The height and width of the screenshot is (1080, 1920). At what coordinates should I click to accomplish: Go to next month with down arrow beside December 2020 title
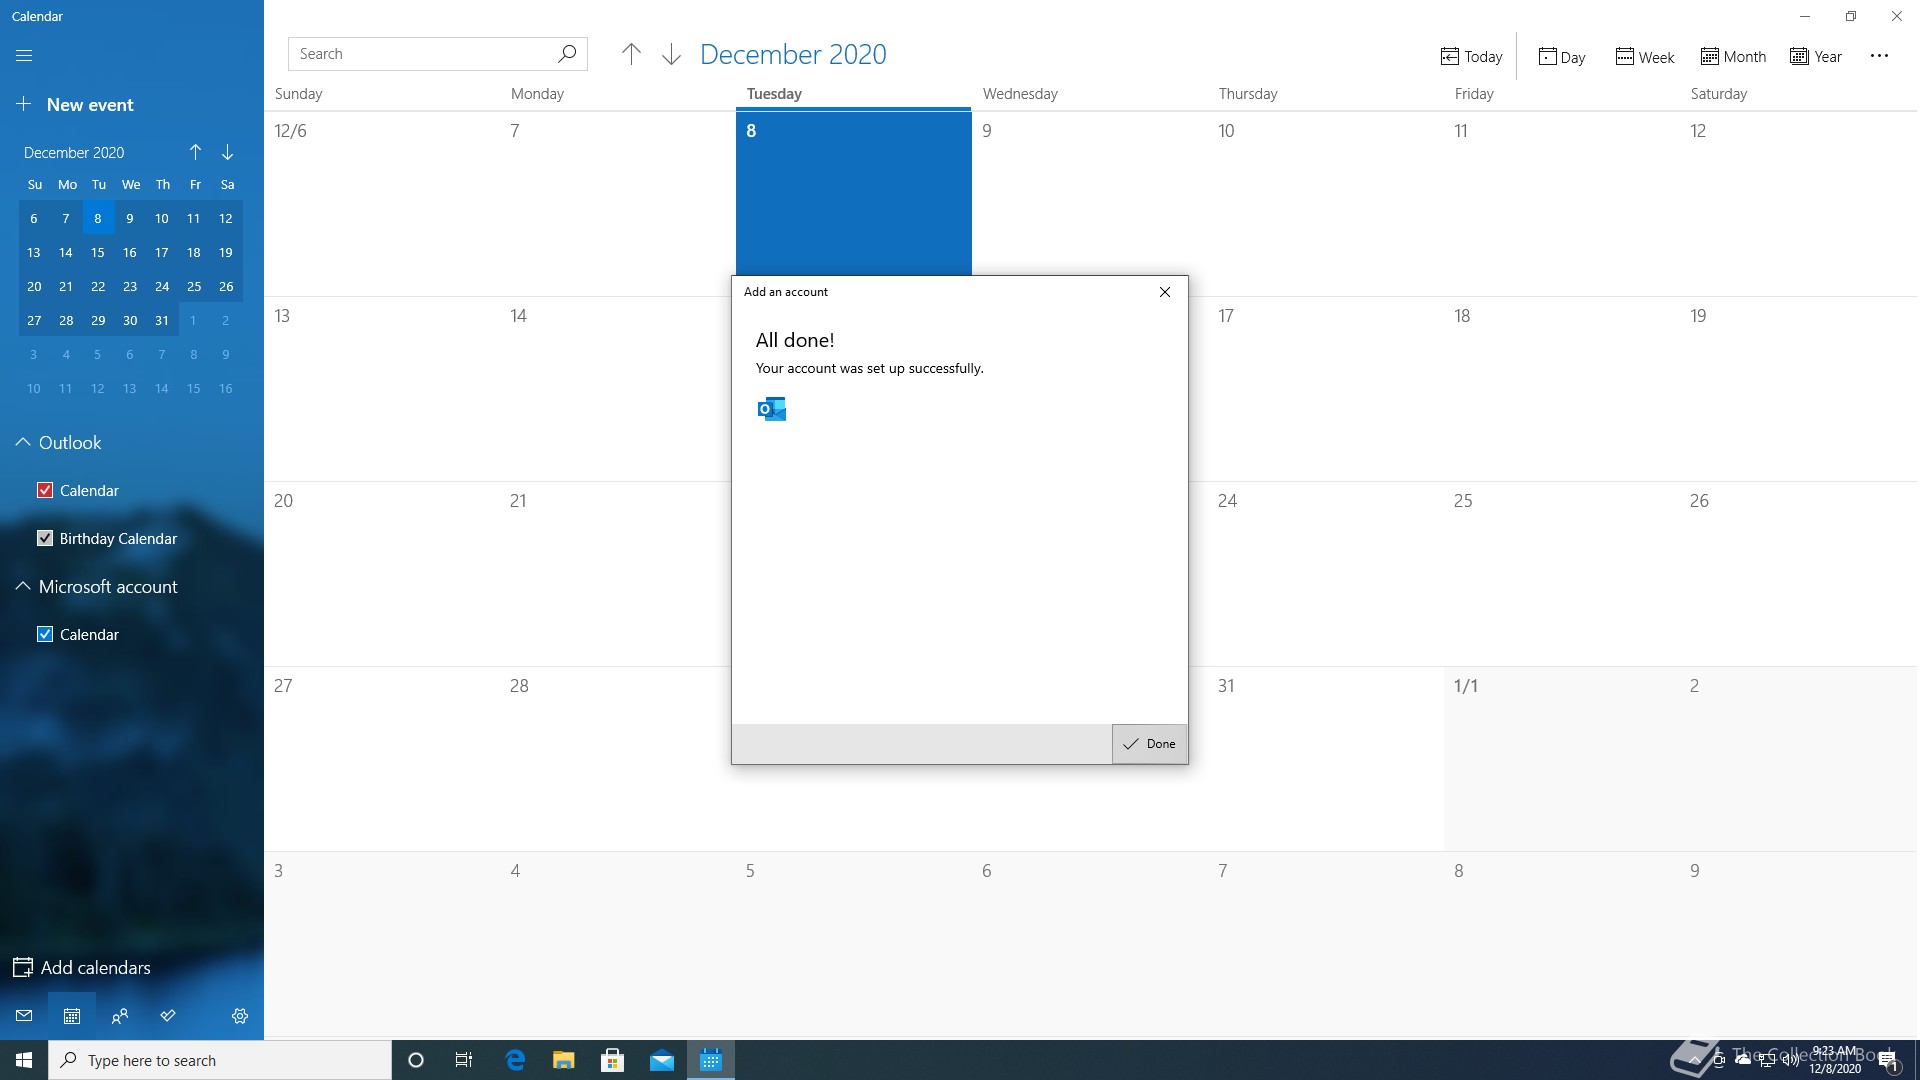[671, 54]
